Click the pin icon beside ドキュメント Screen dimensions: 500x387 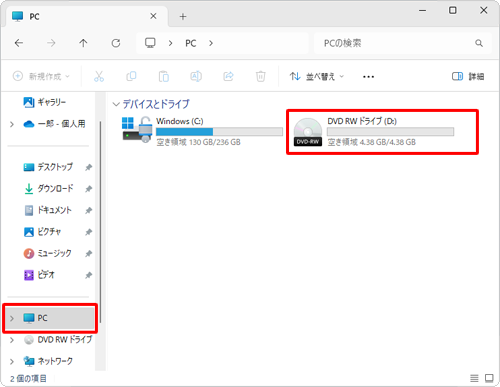click(x=88, y=211)
